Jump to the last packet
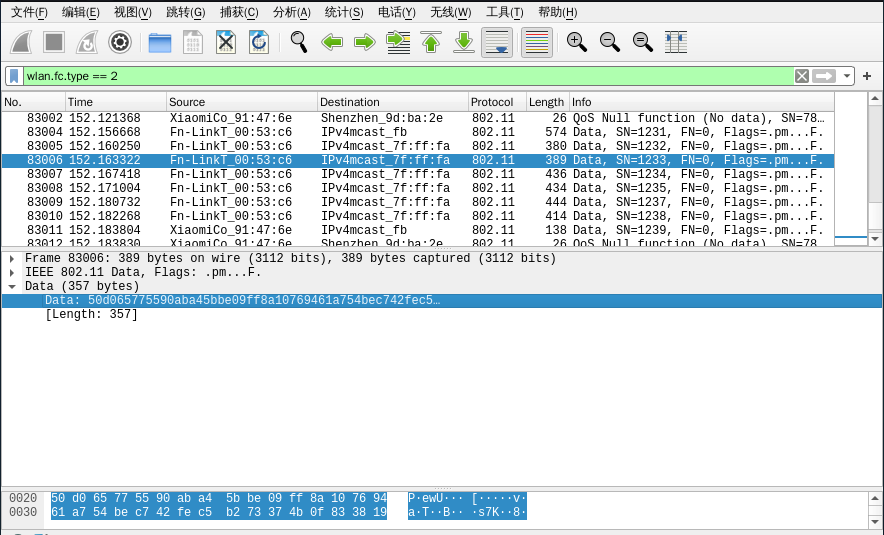The height and width of the screenshot is (535, 884). pyautogui.click(x=463, y=42)
